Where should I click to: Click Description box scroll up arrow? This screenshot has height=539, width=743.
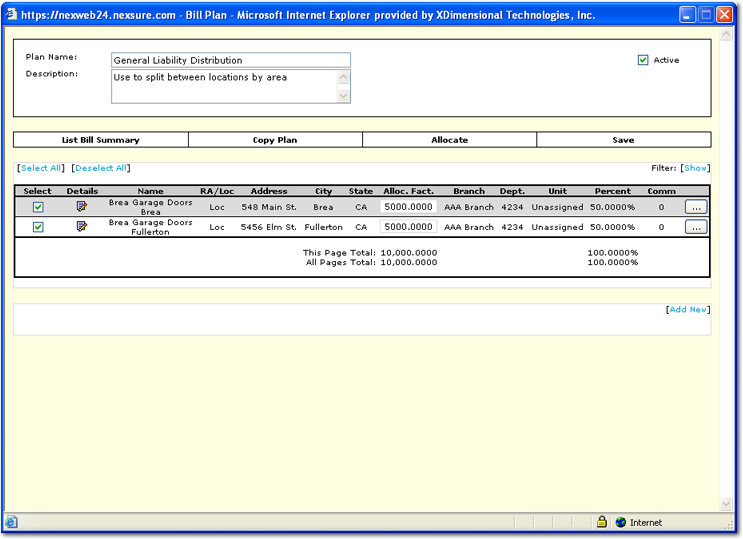click(344, 77)
